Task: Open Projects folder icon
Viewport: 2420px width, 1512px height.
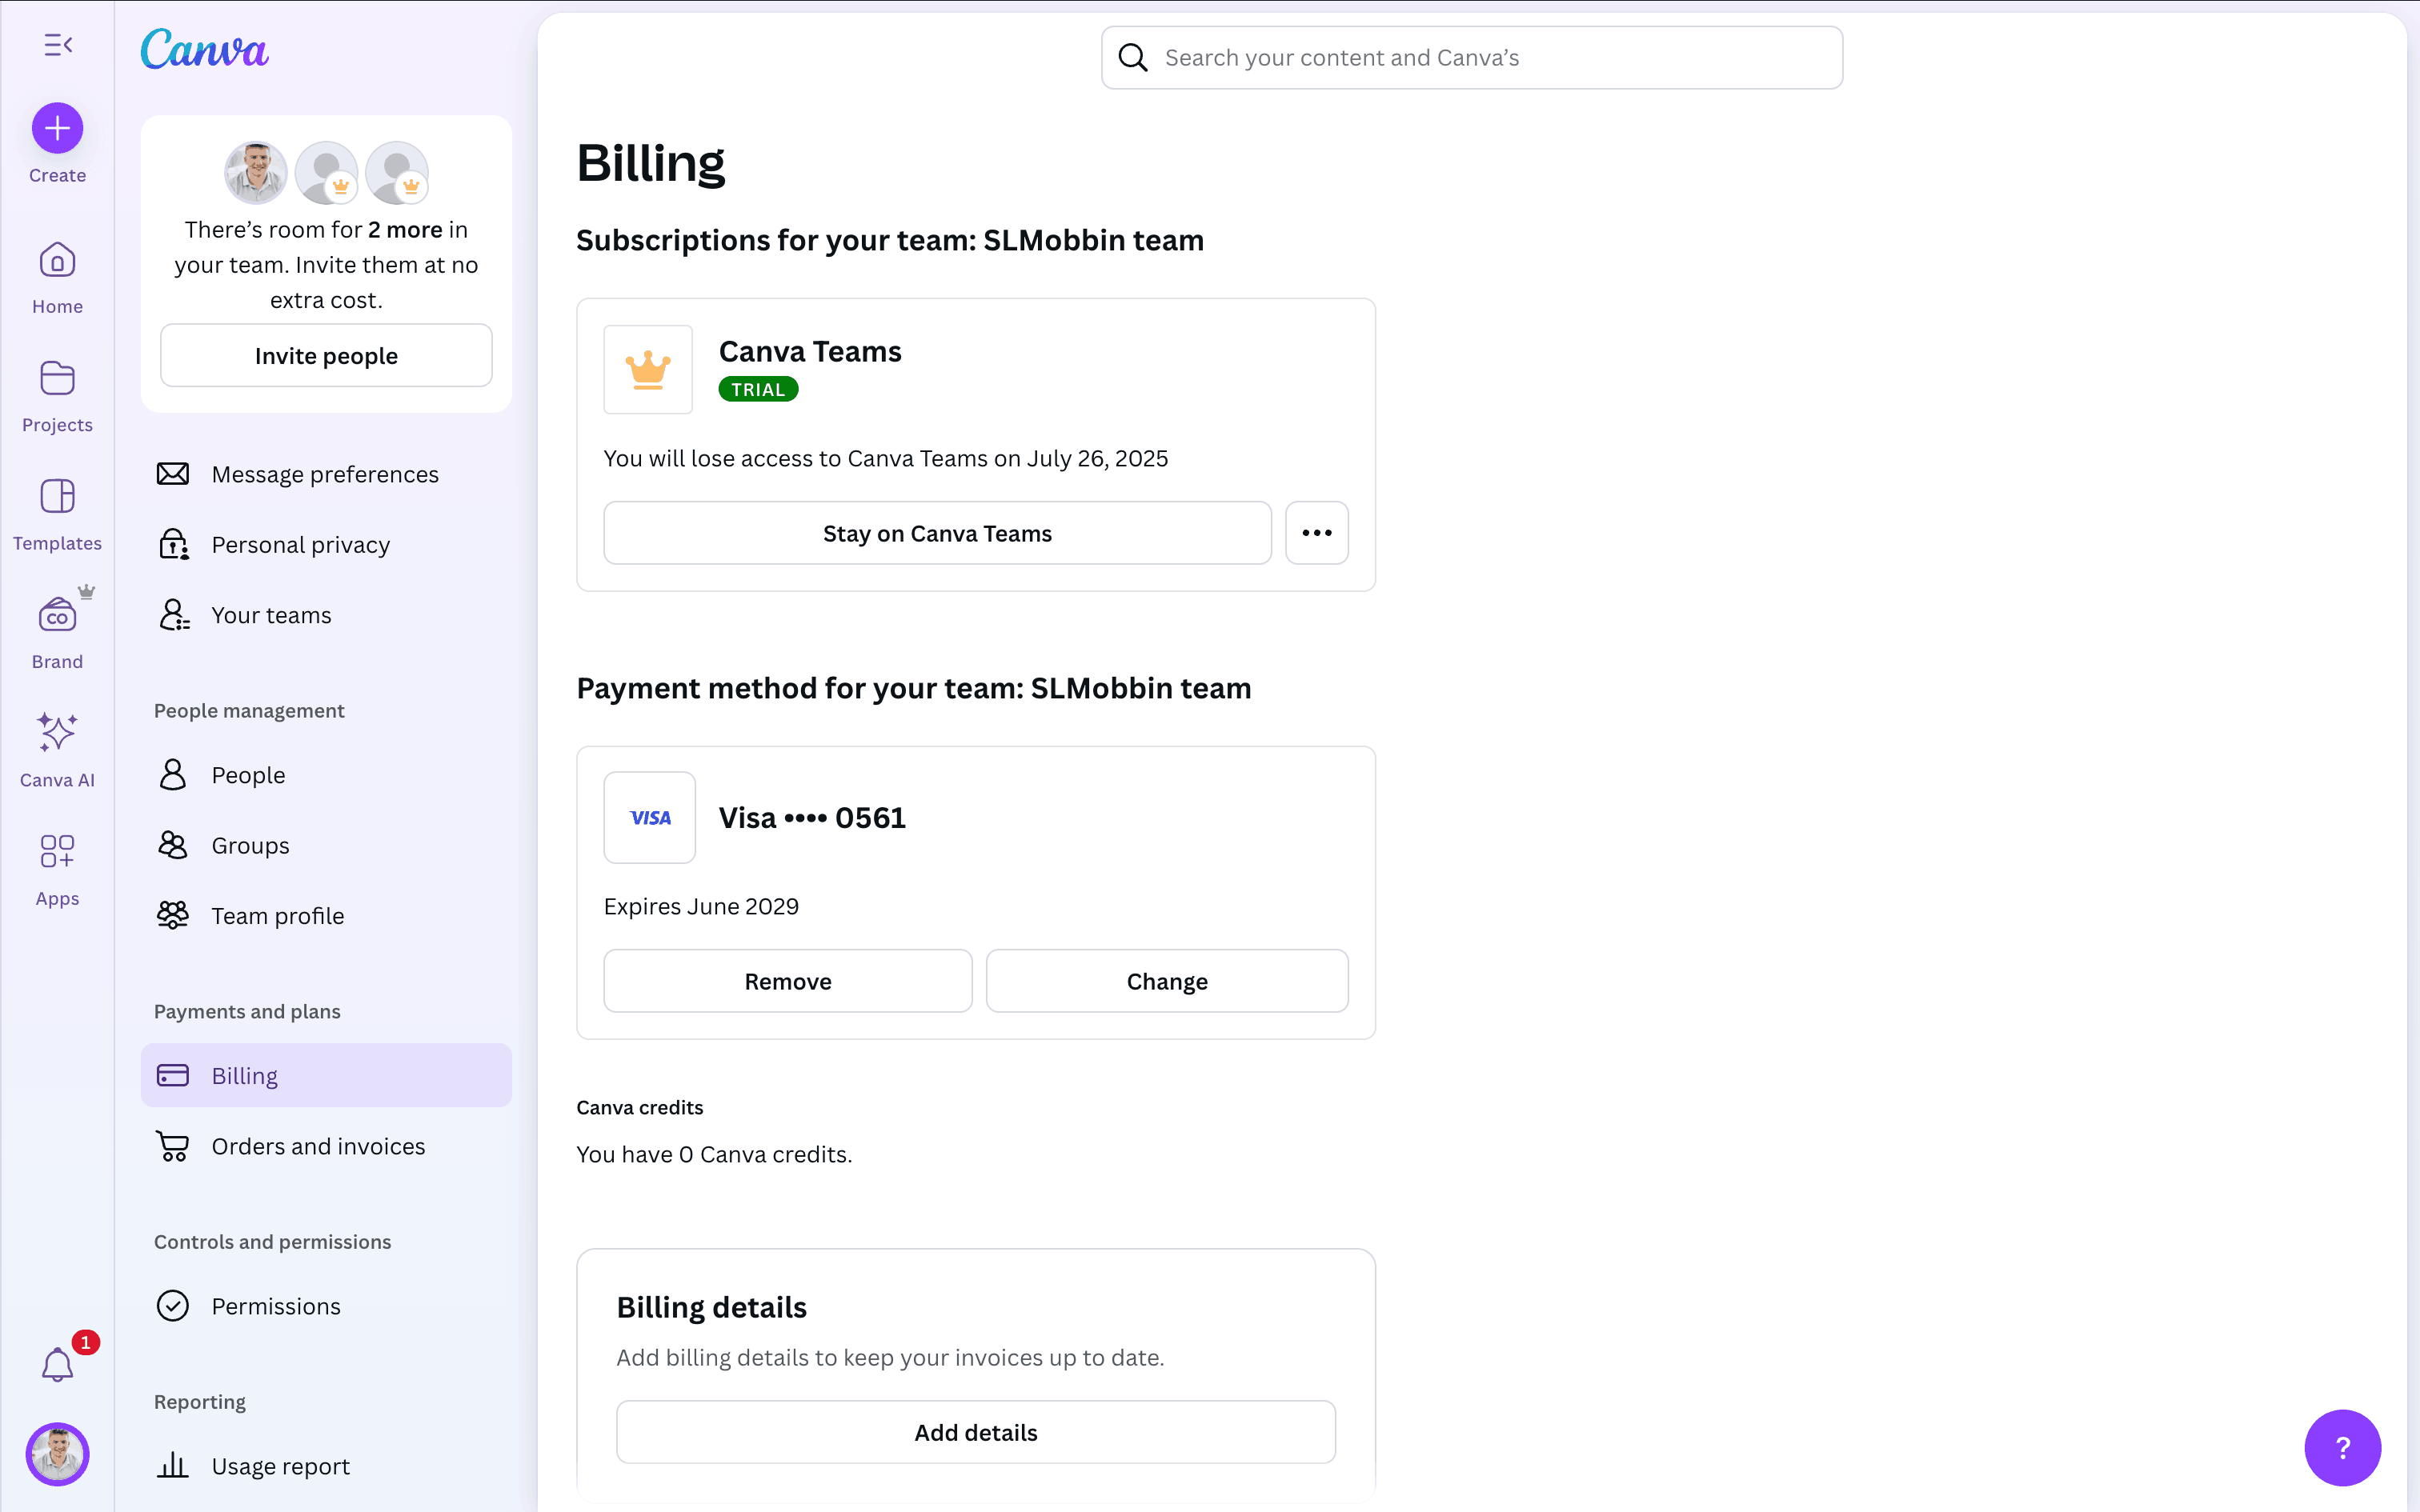Action: pos(58,380)
